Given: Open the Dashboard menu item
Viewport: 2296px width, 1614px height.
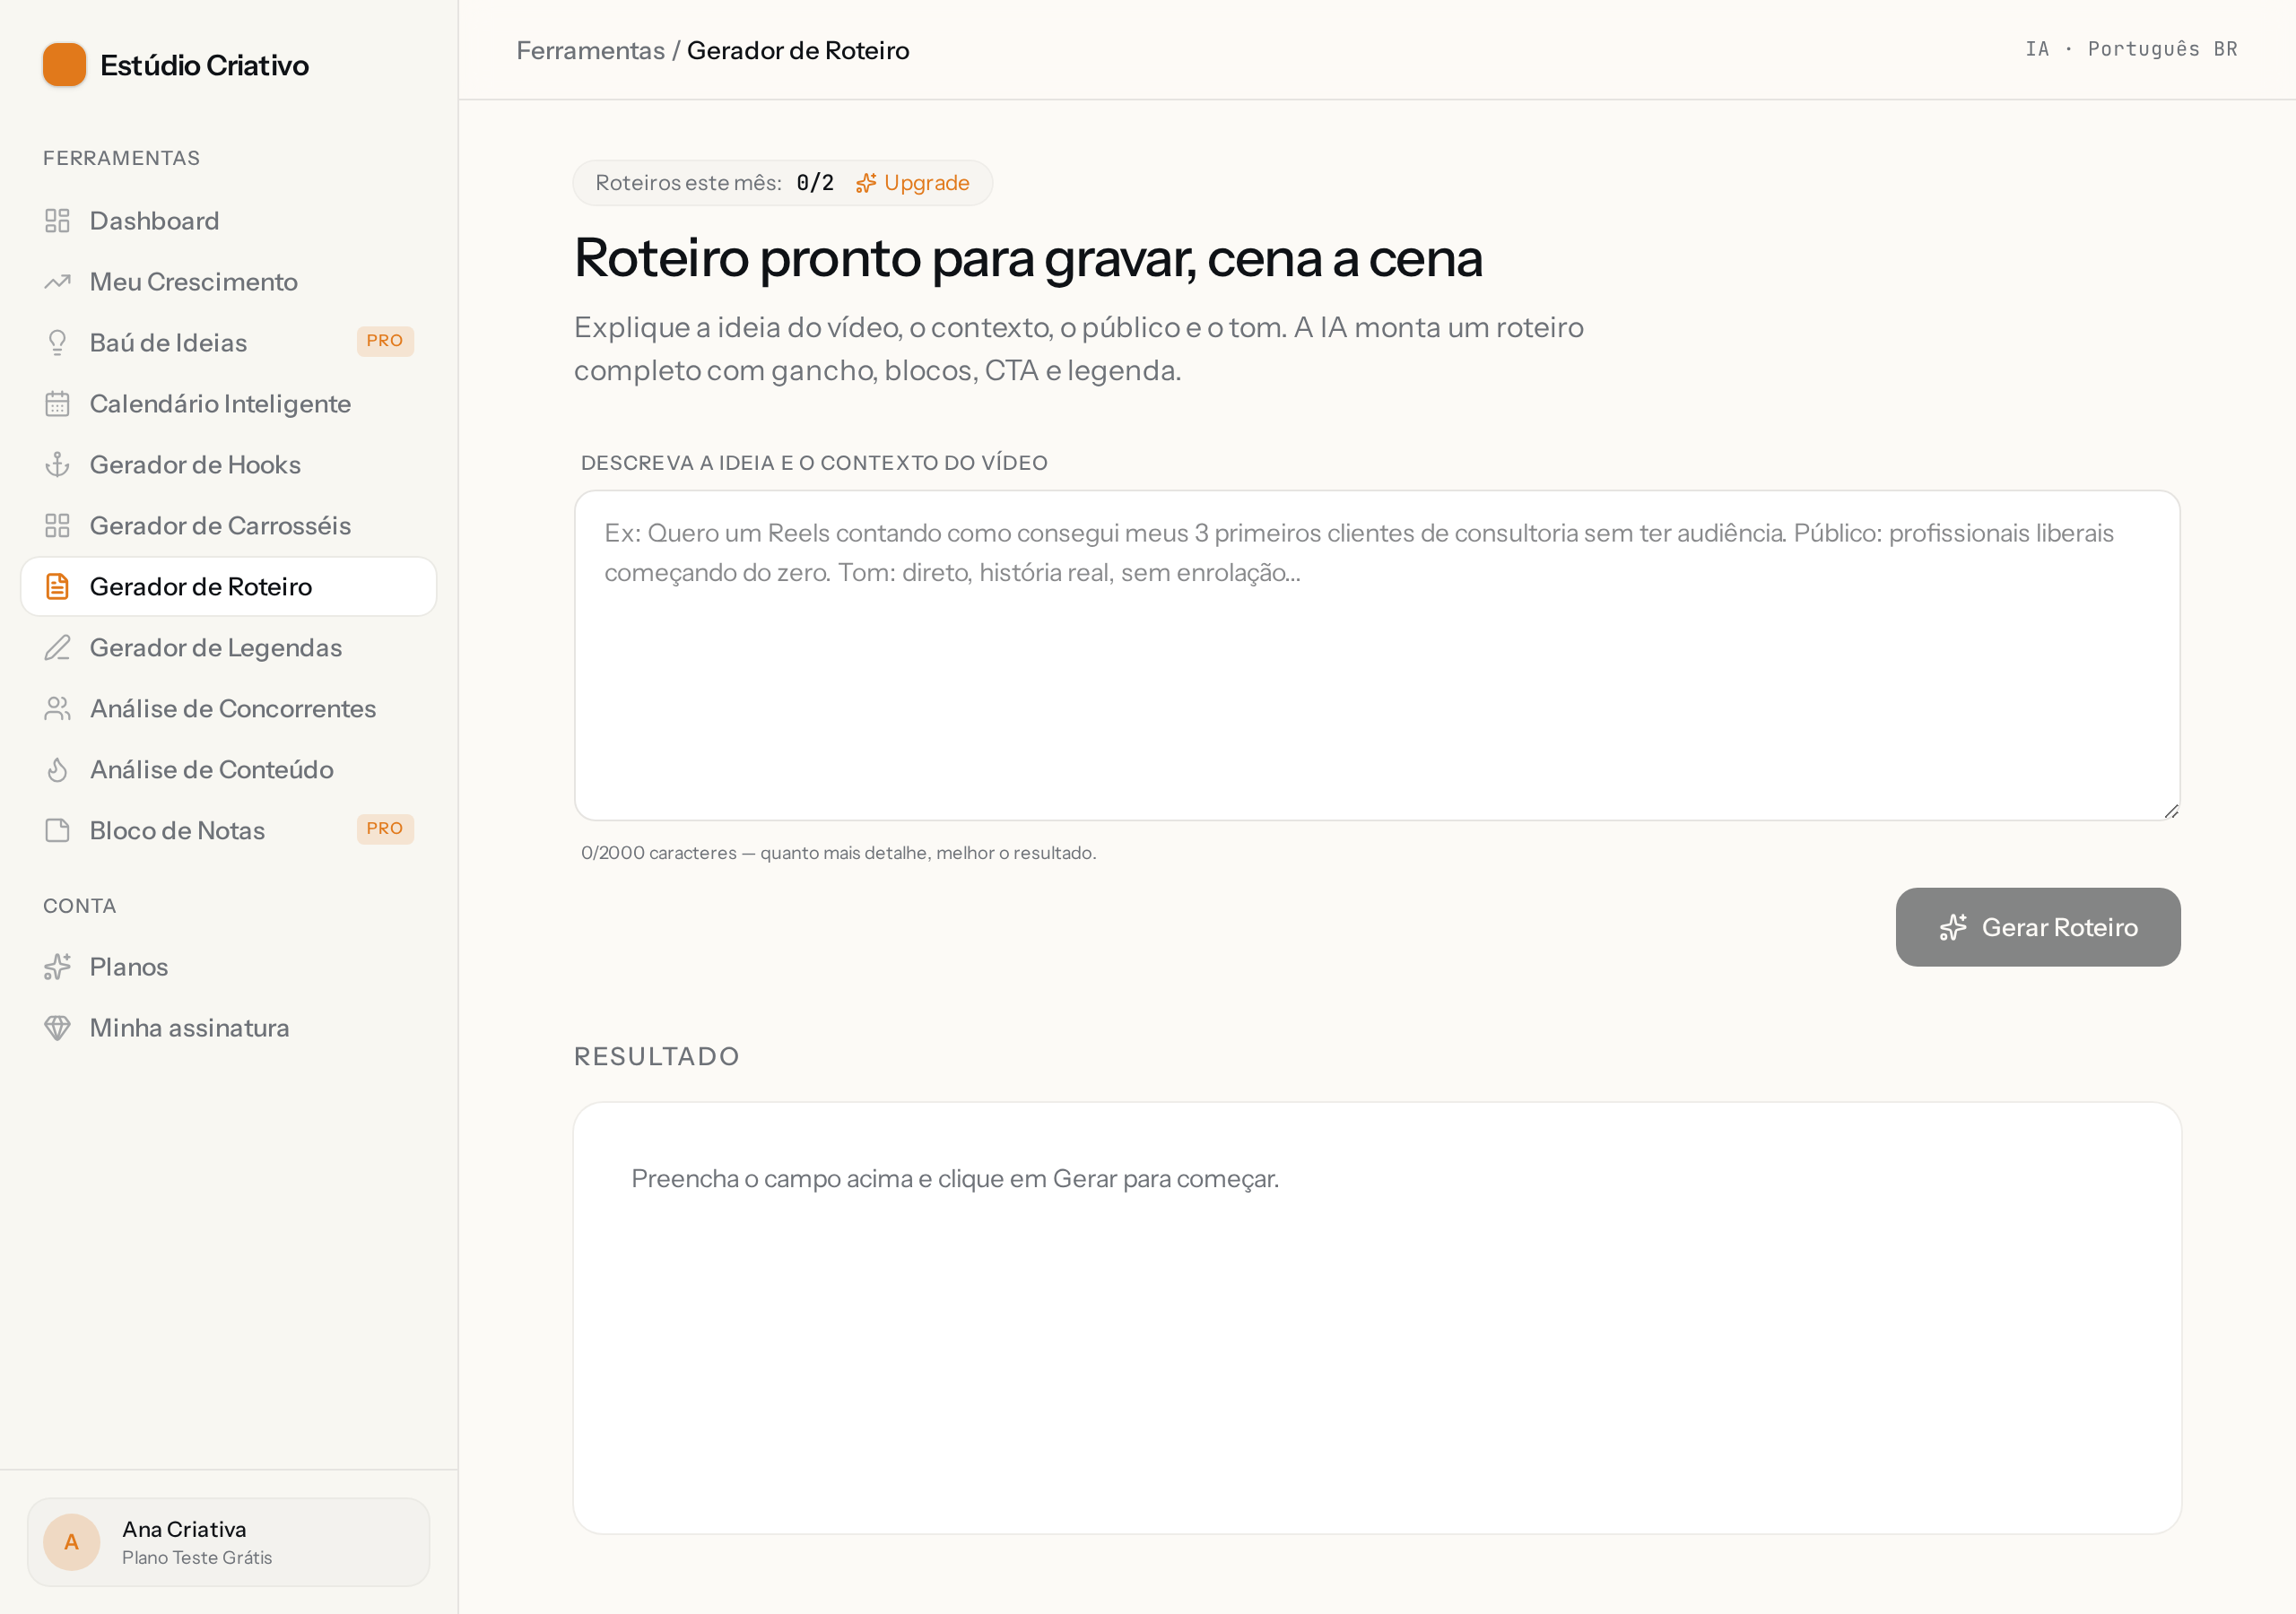Looking at the screenshot, I should tap(229, 221).
